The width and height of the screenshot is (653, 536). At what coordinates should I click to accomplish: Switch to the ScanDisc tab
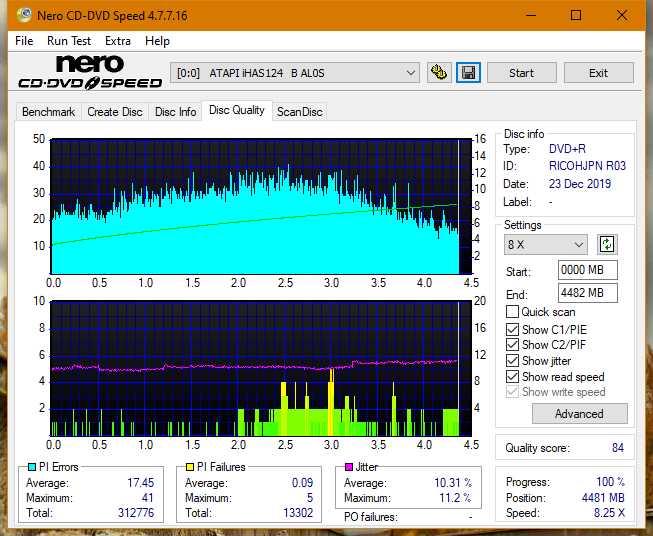(x=299, y=112)
